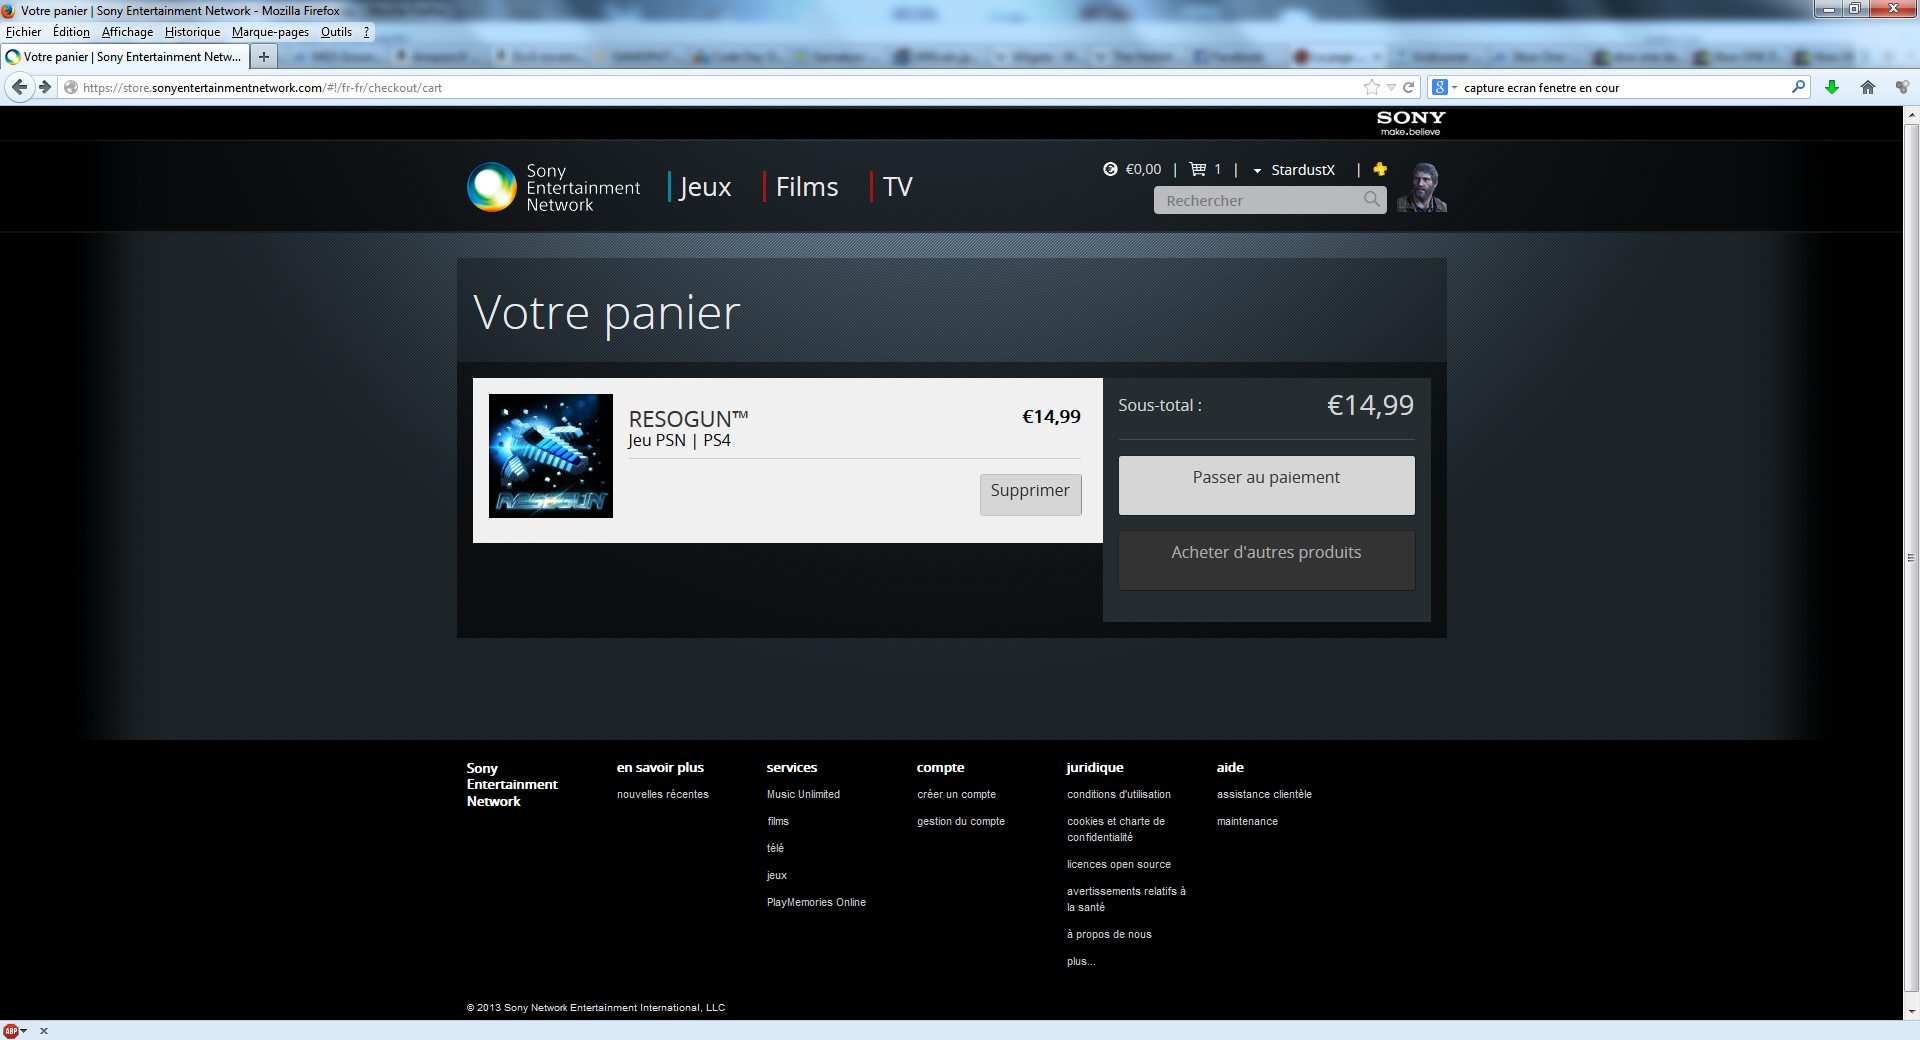The width and height of the screenshot is (1920, 1040).
Task: Open the Affichage menu
Action: click(x=127, y=32)
